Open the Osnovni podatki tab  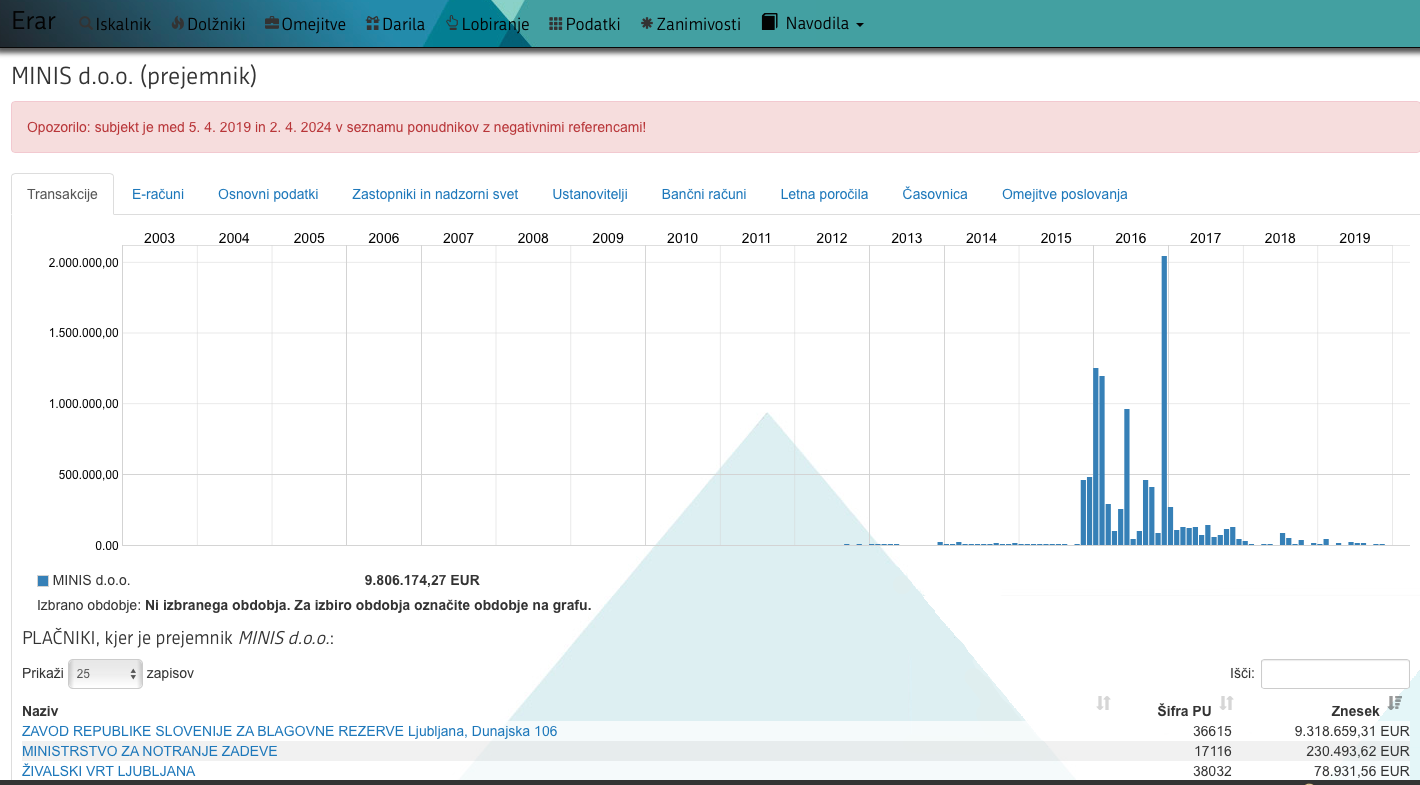pyautogui.click(x=268, y=194)
